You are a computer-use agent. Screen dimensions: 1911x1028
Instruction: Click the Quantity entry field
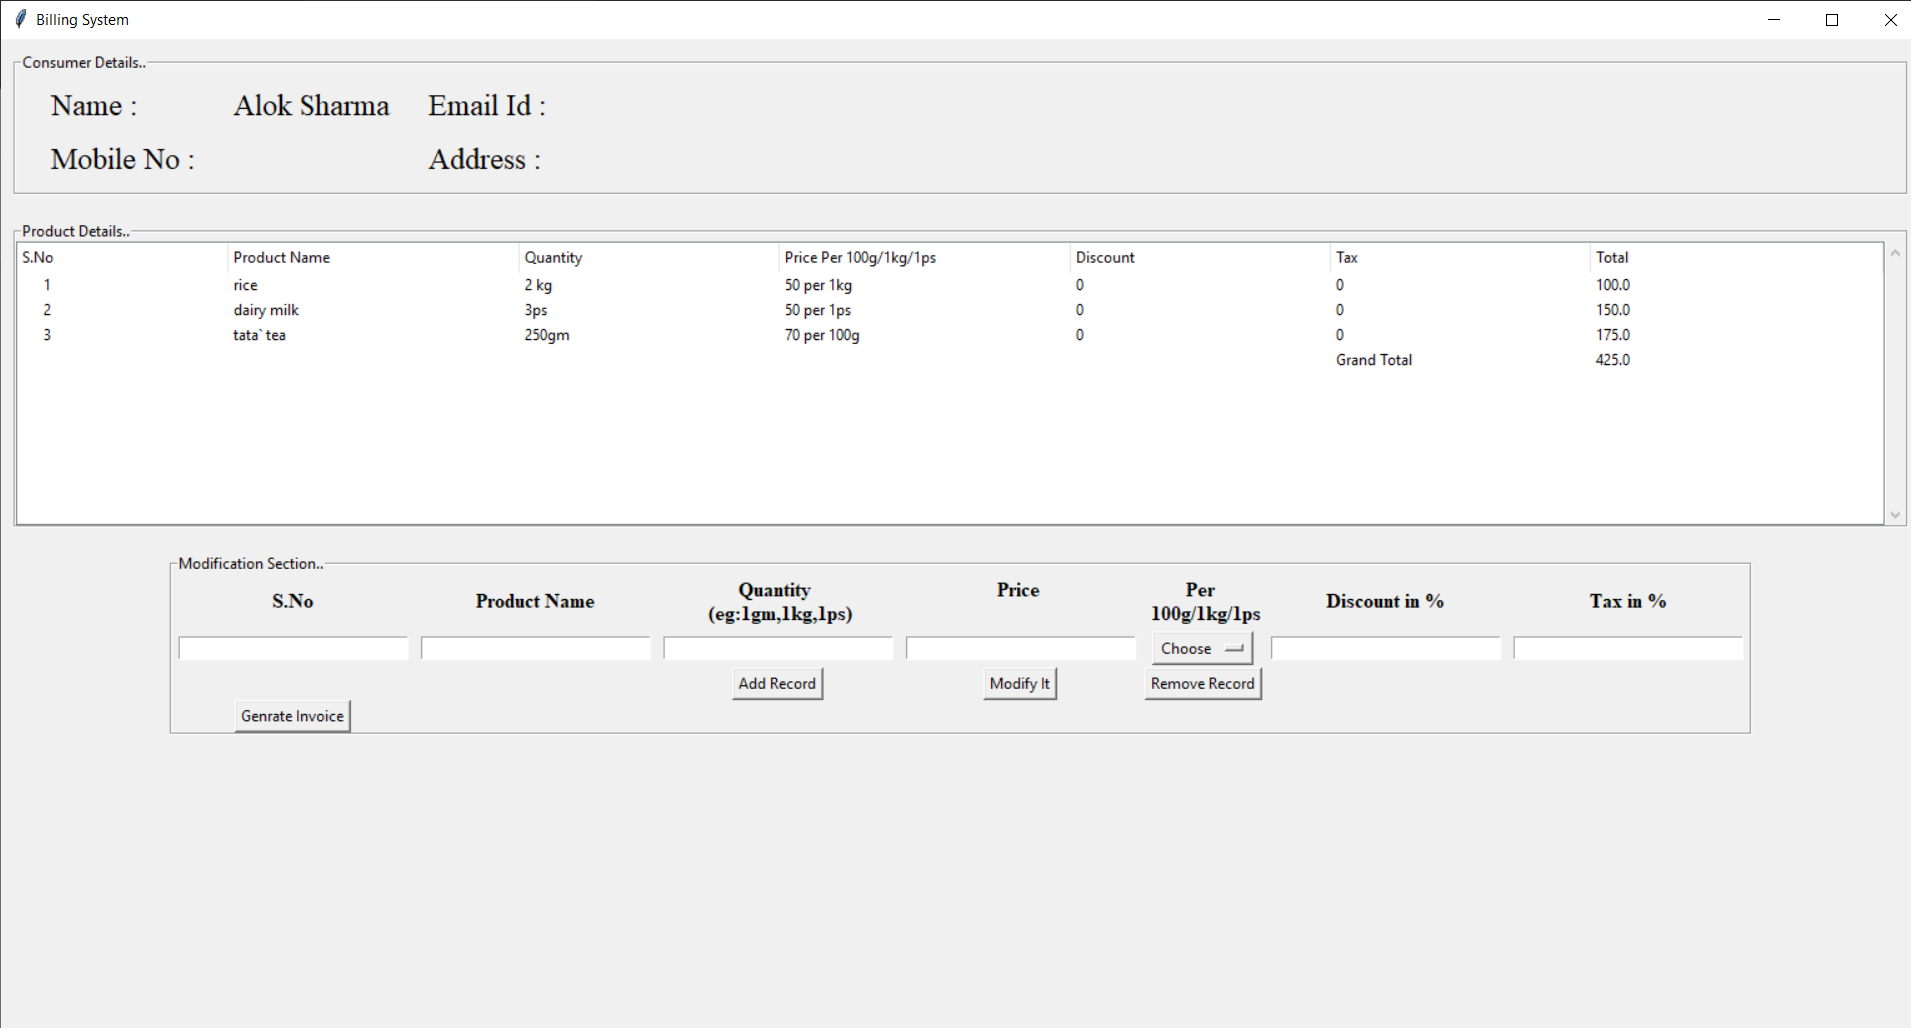click(777, 647)
